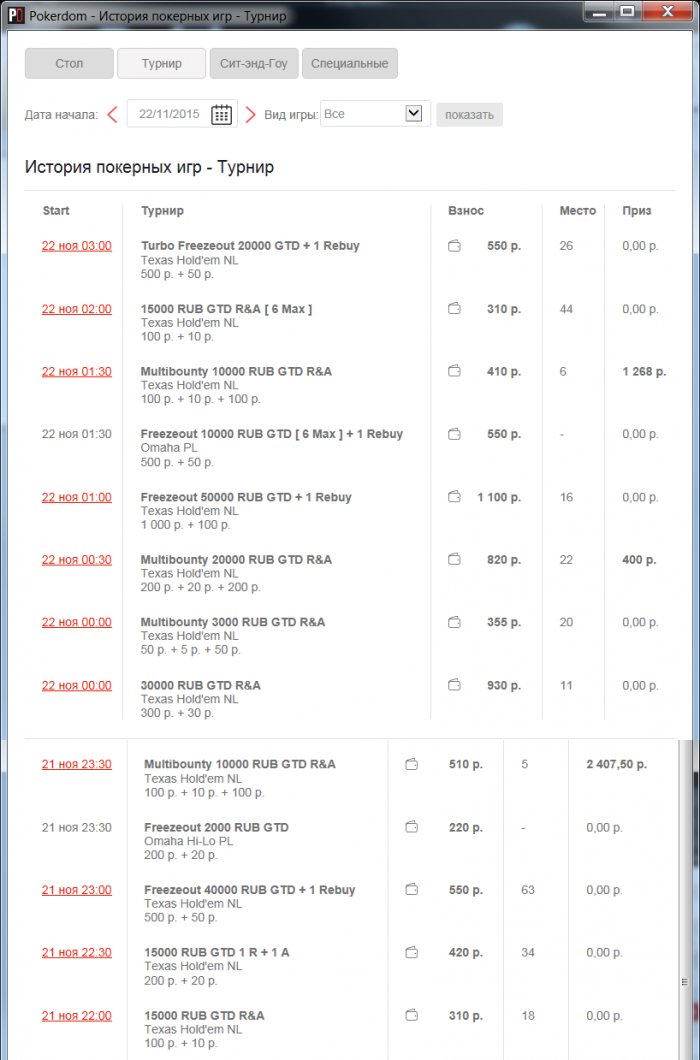This screenshot has height=1060, width=700.
Task: Expand the Вид игры dropdown
Action: [414, 114]
